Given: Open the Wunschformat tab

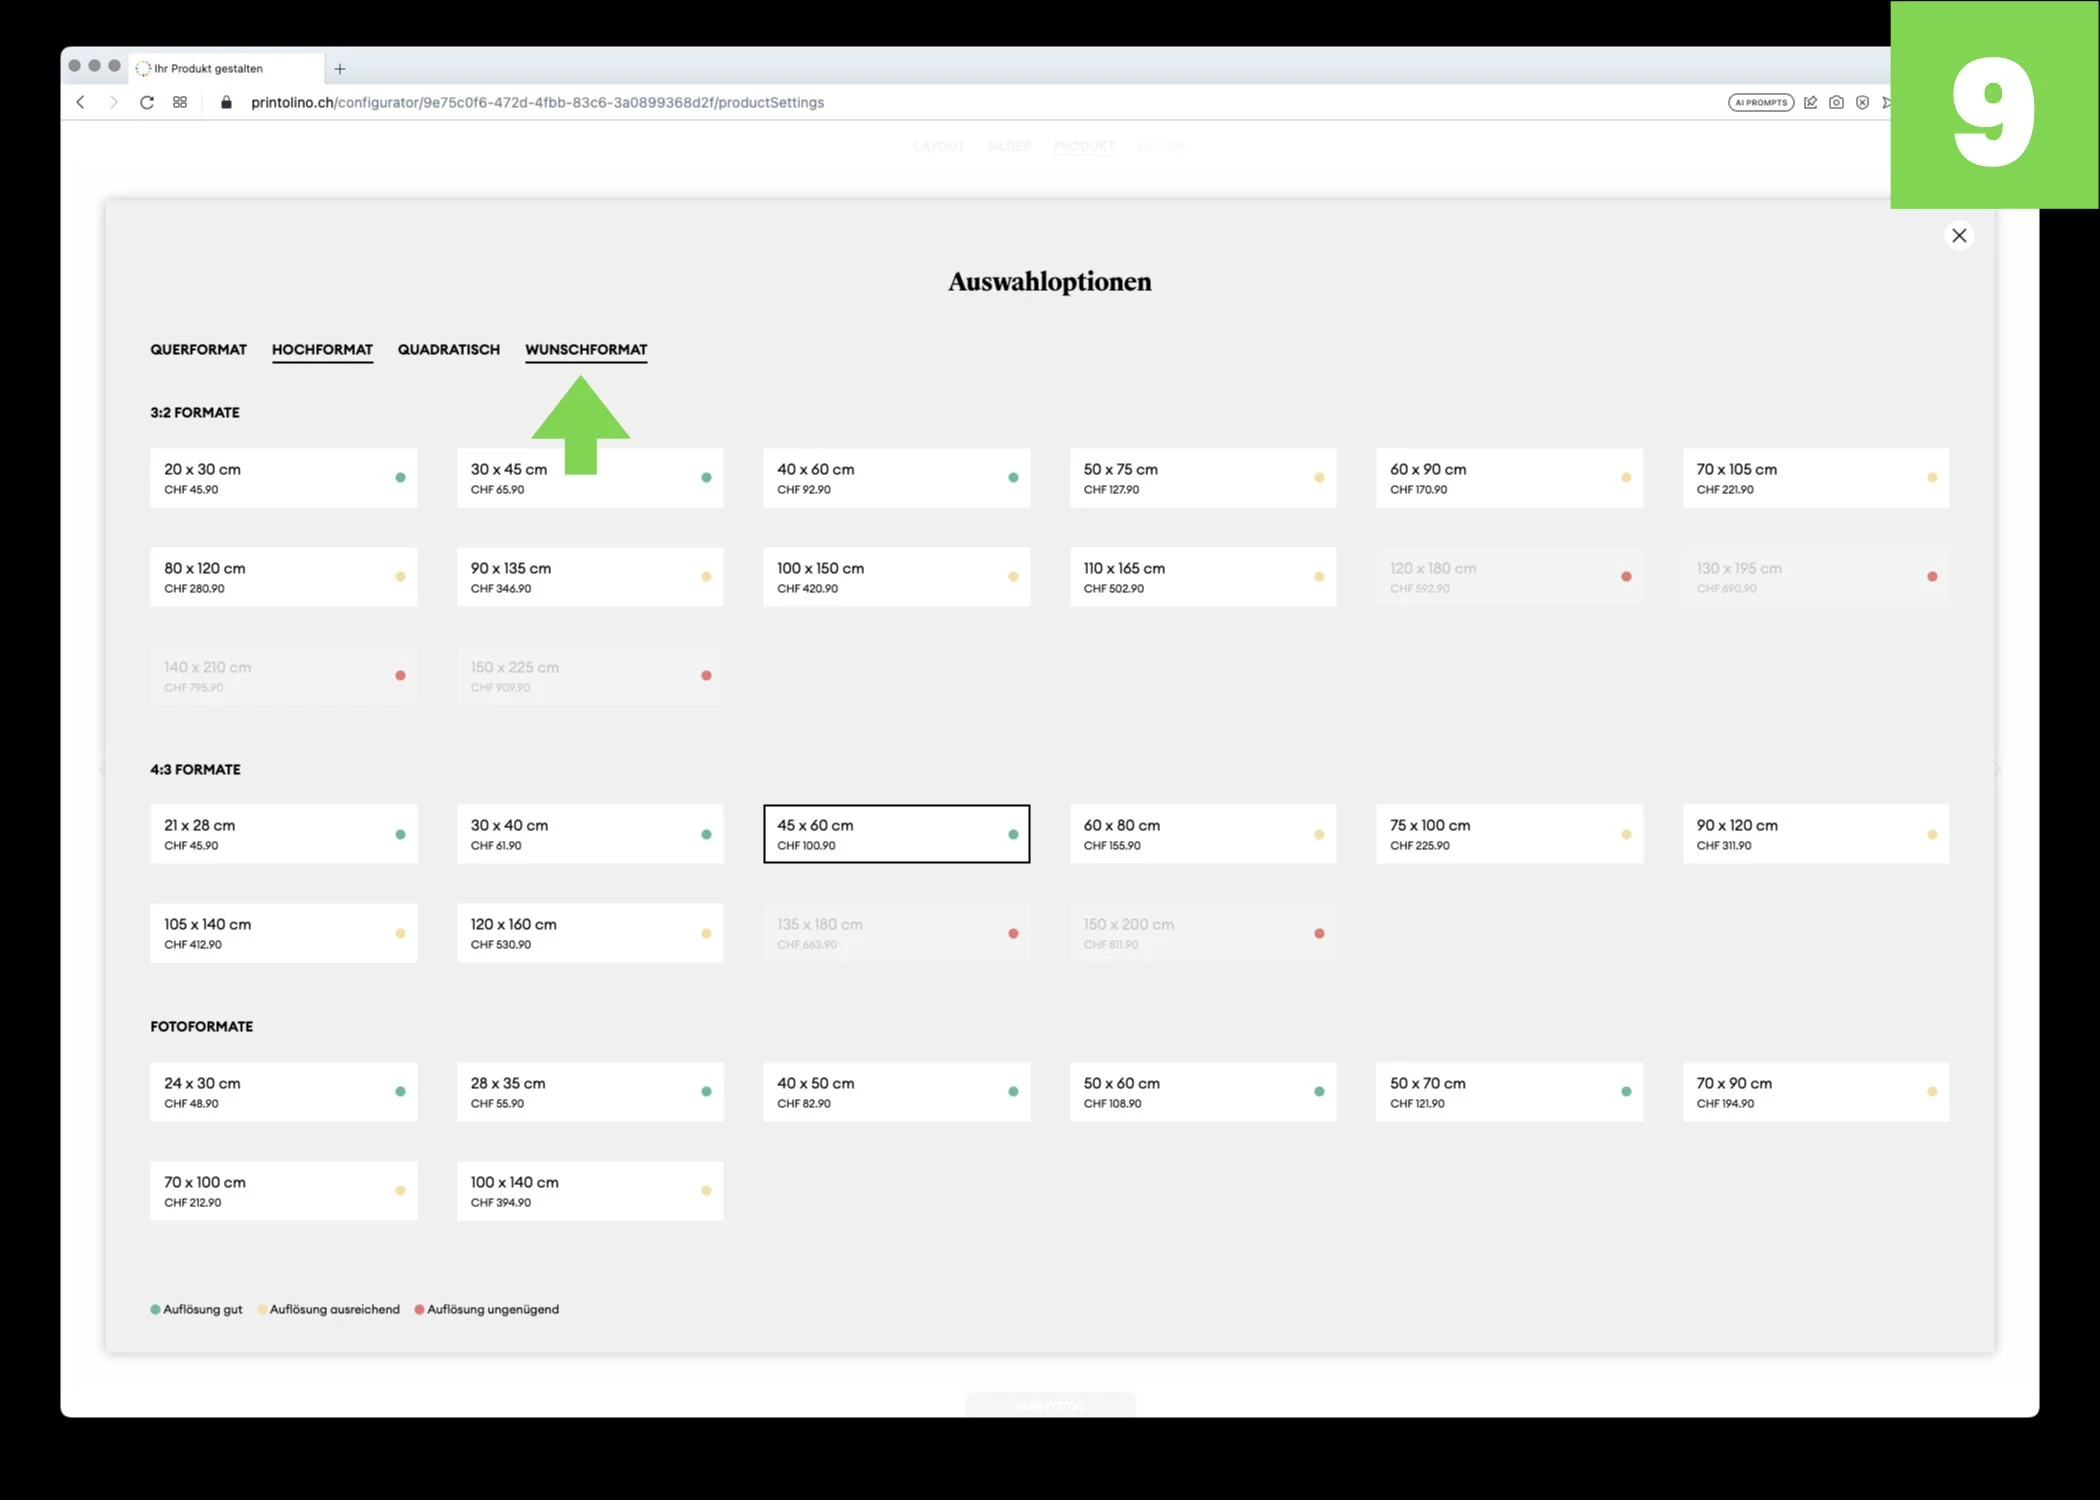Looking at the screenshot, I should pyautogui.click(x=586, y=349).
